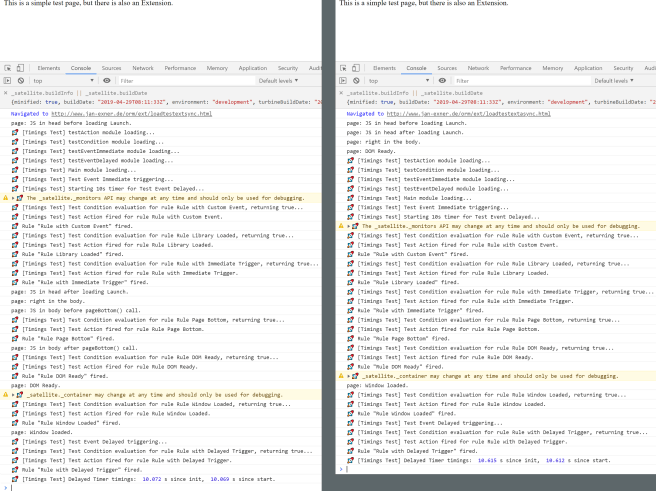The height and width of the screenshot is (491, 656).
Task: Clear console in right DevTools panel
Action: click(x=356, y=80)
